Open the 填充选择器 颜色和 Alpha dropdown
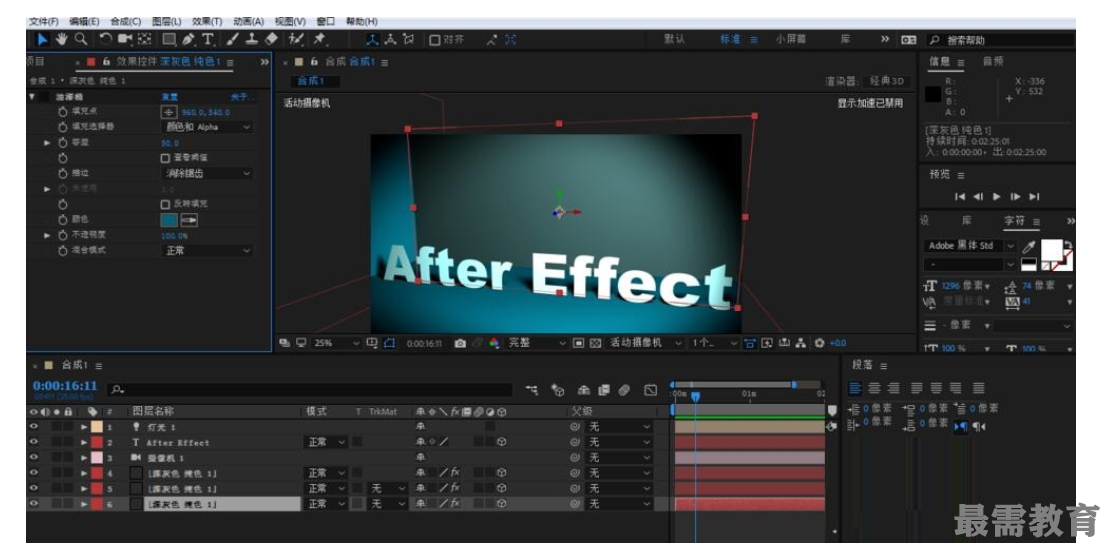This screenshot has width=1106, height=560. [207, 128]
